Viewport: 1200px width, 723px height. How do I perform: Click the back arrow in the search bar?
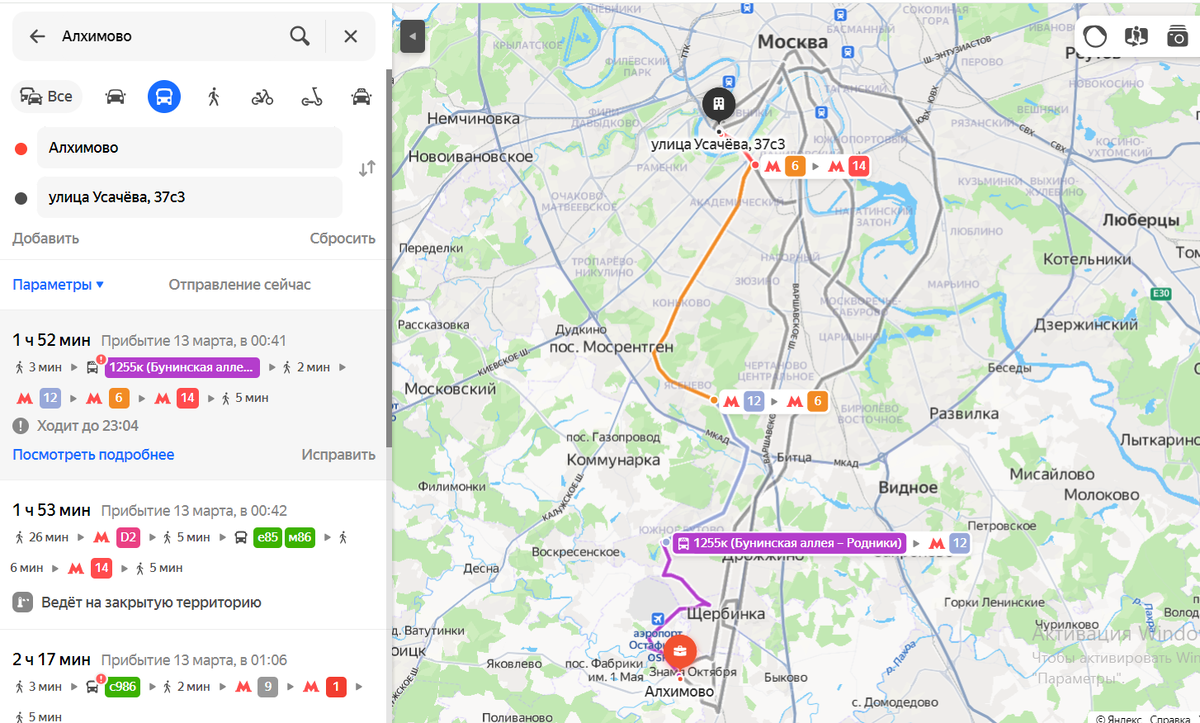37,36
